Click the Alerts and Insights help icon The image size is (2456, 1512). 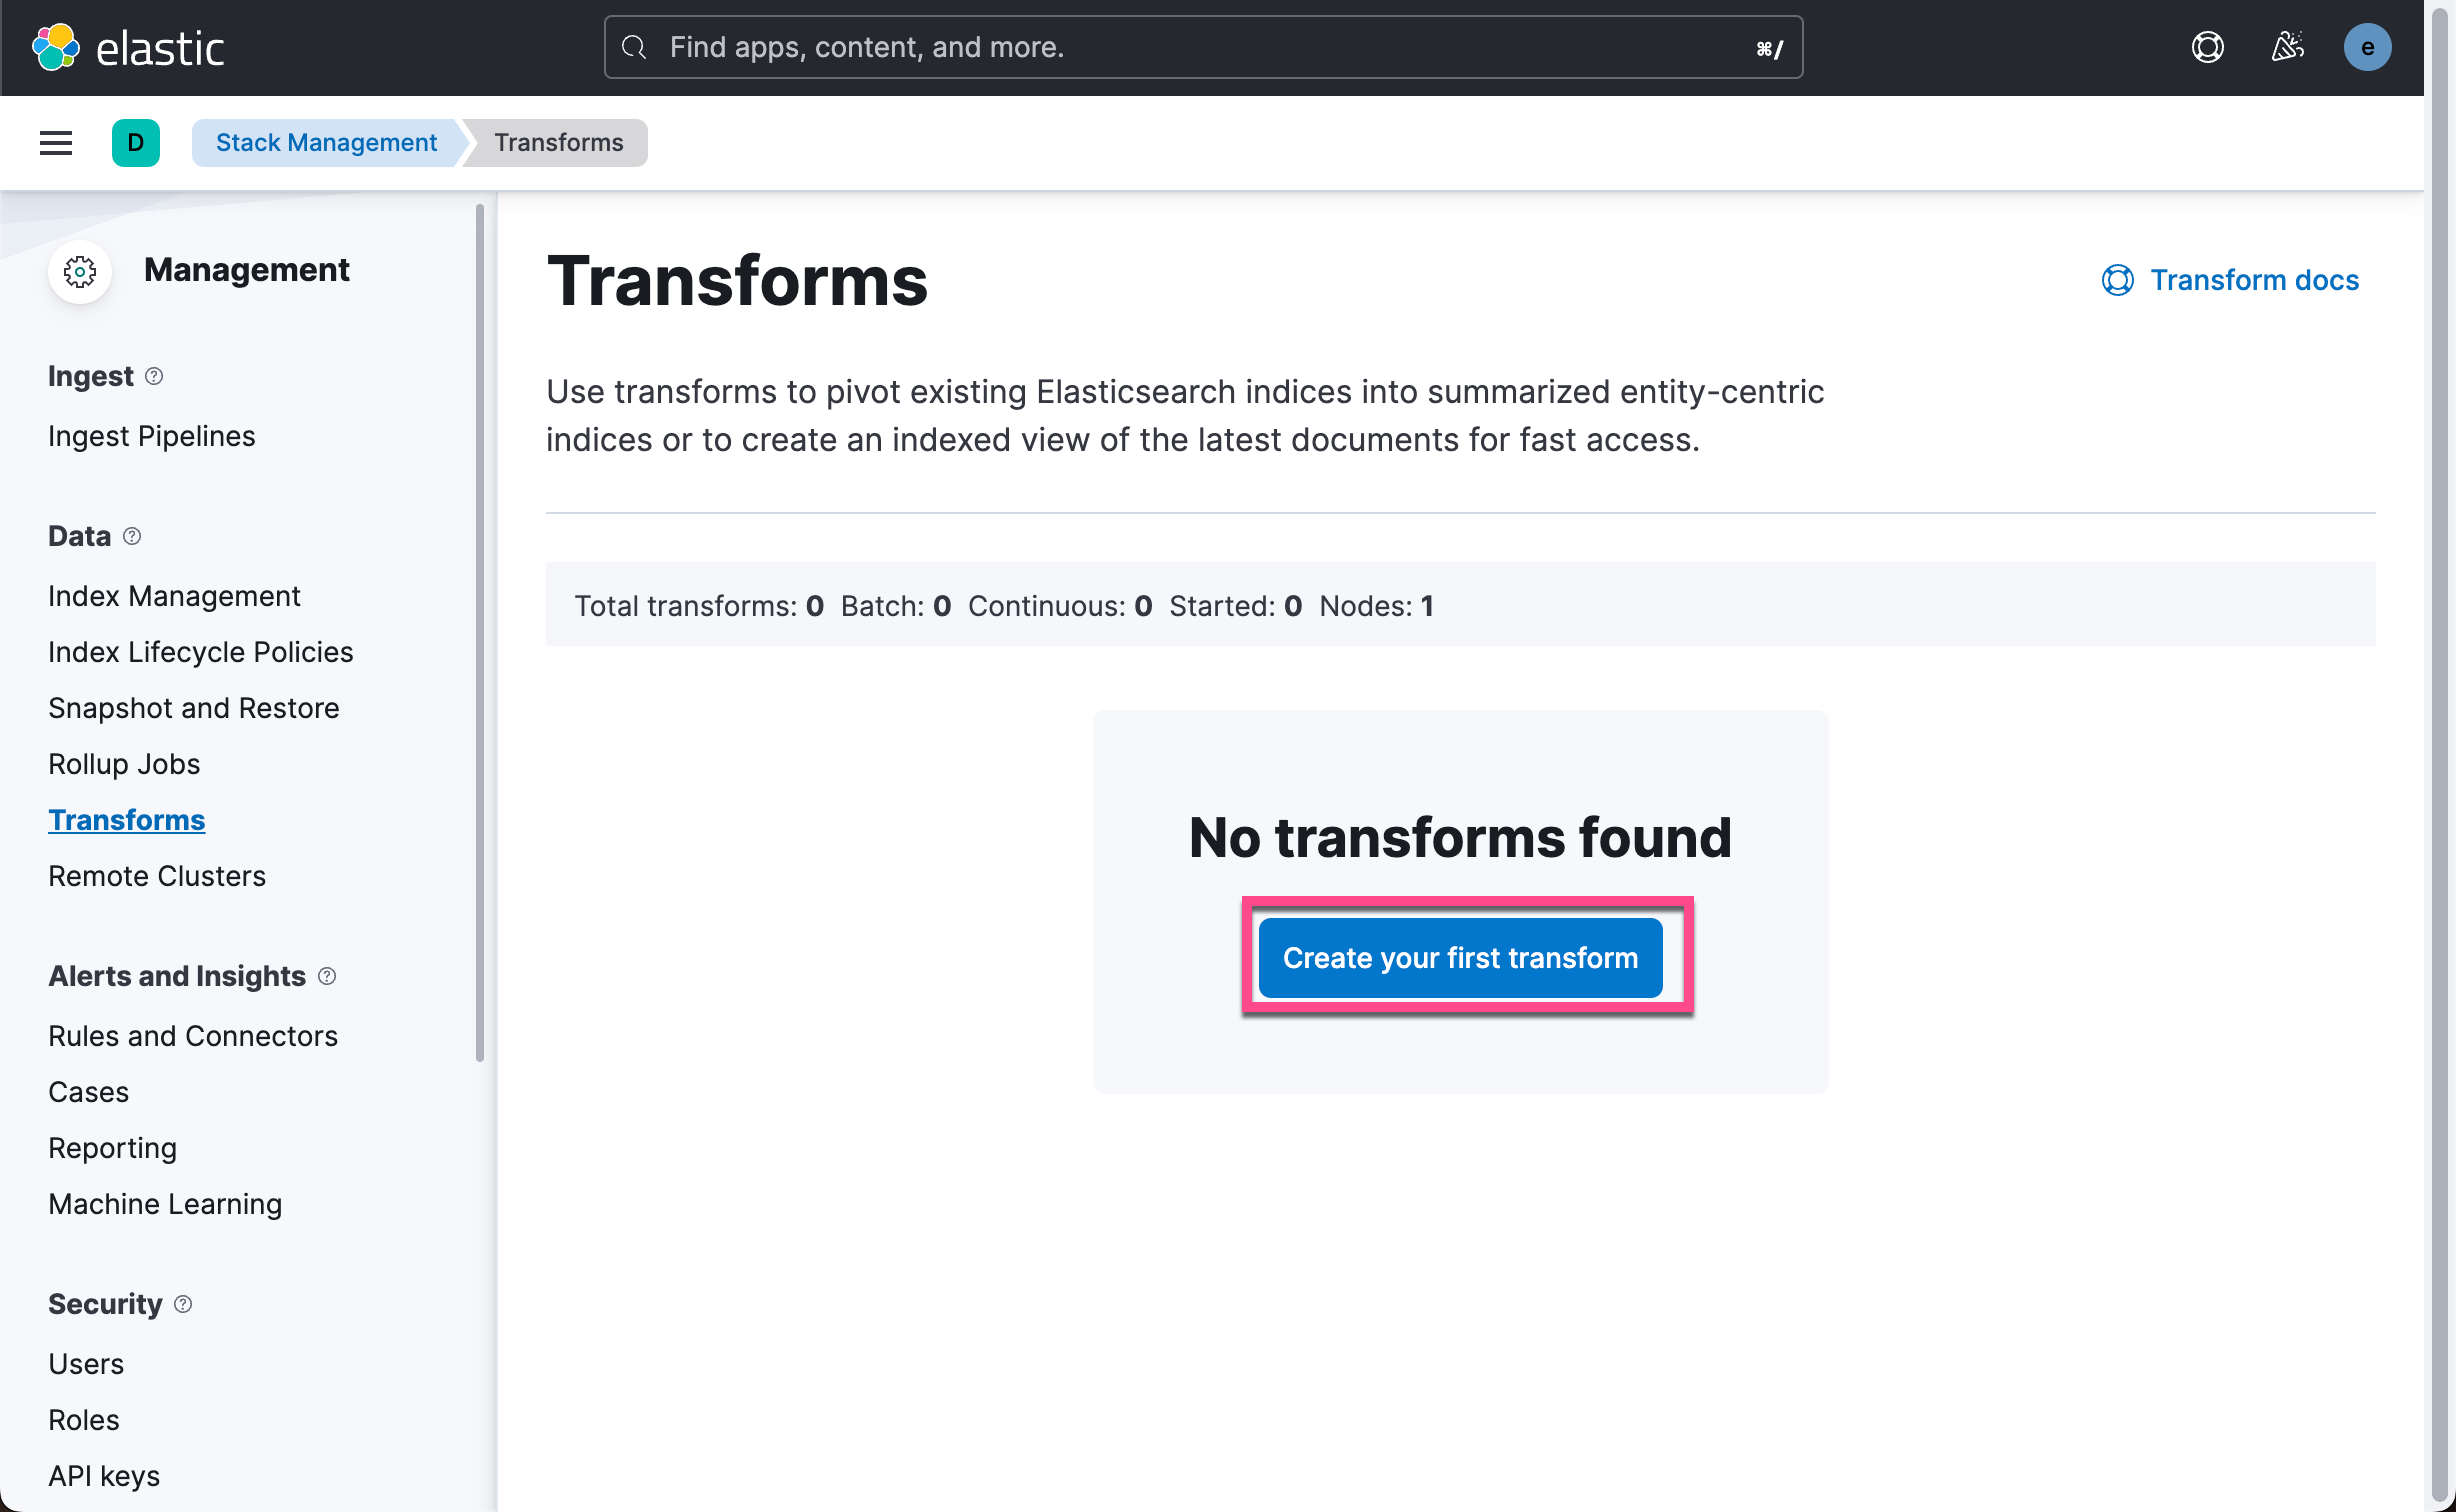(x=327, y=976)
